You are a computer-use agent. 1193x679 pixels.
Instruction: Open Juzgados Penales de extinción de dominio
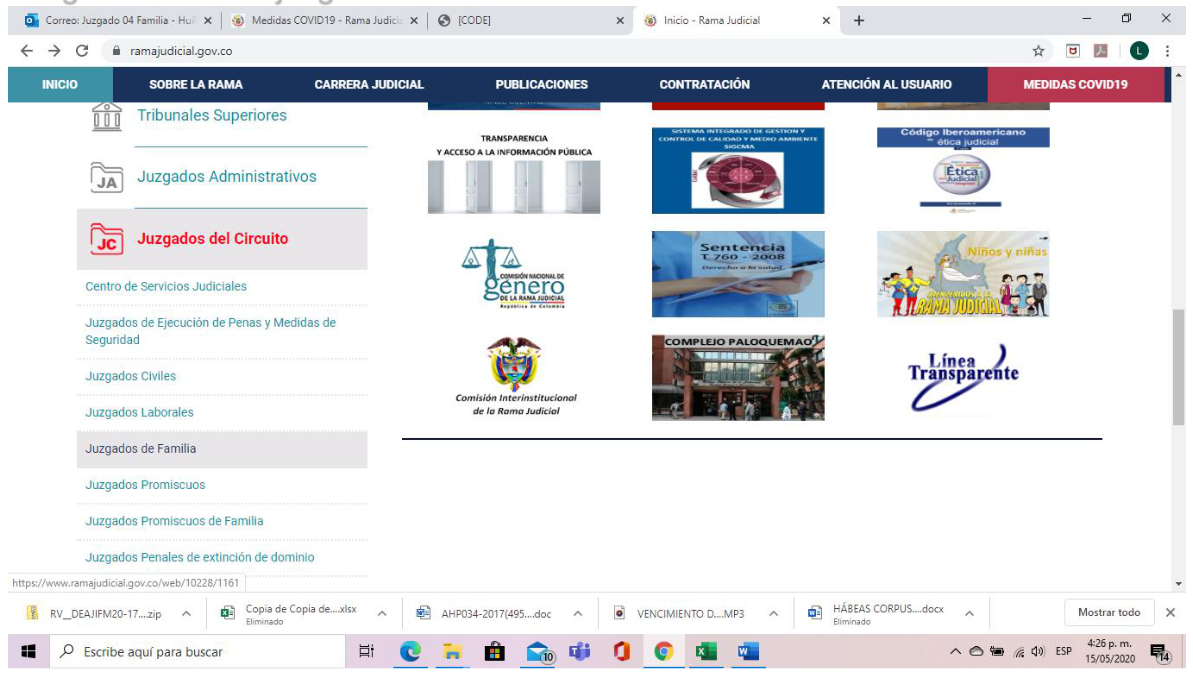pyautogui.click(x=199, y=557)
